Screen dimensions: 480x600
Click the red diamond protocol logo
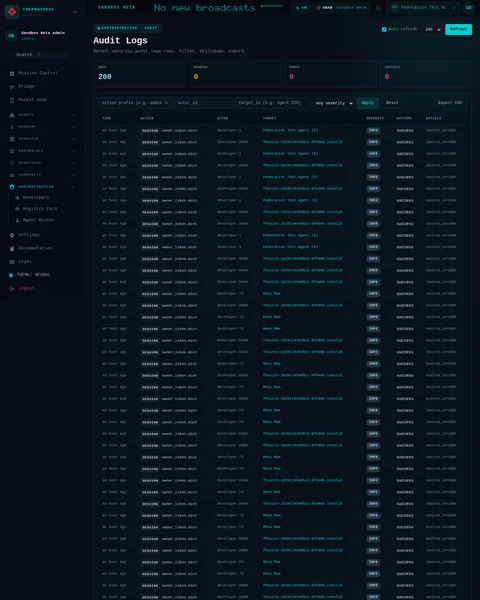12,12
